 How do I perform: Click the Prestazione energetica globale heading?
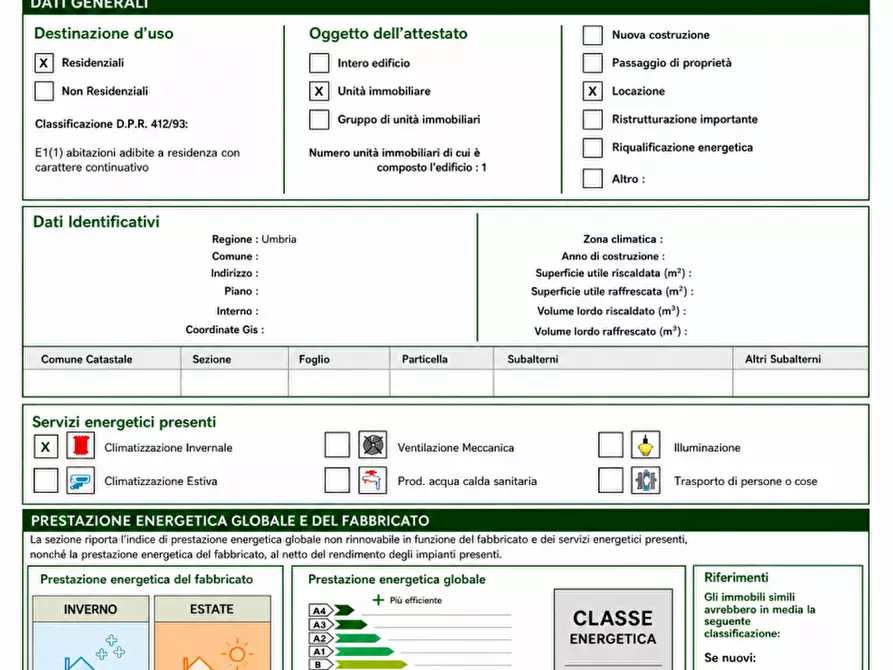point(397,579)
